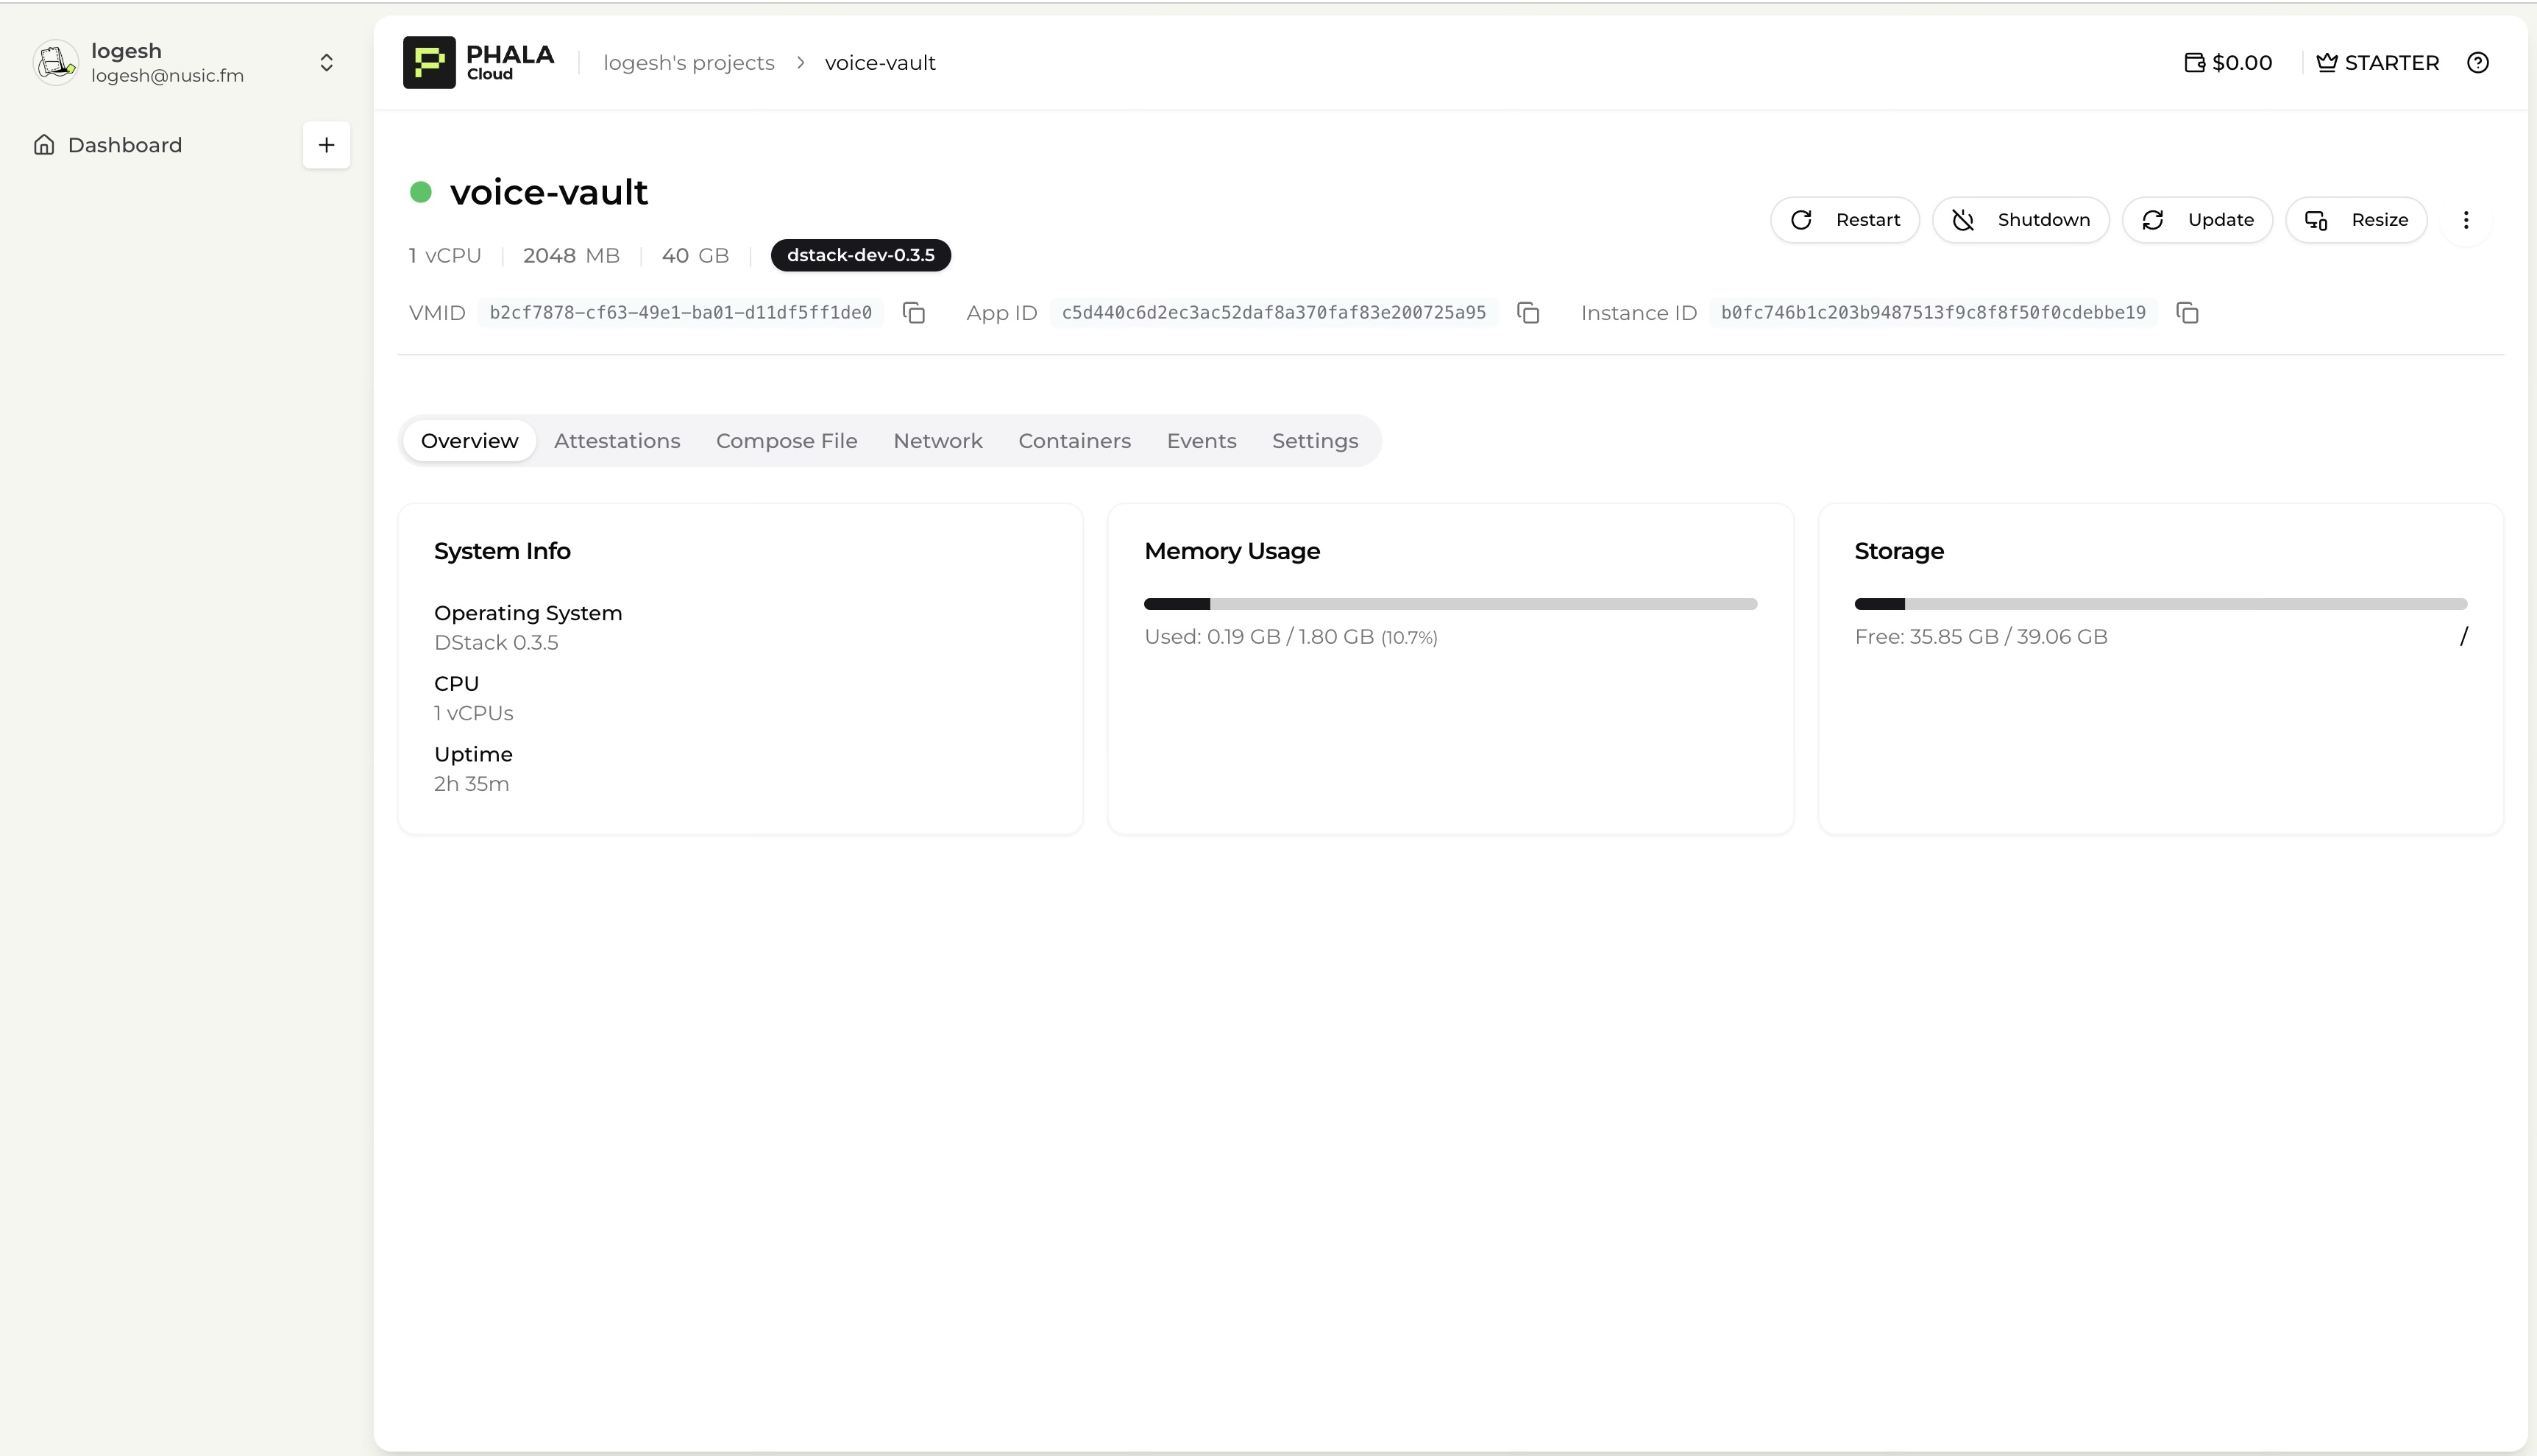Viewport: 2537px width, 1456px height.
Task: Go to the Settings tab
Action: (x=1314, y=441)
